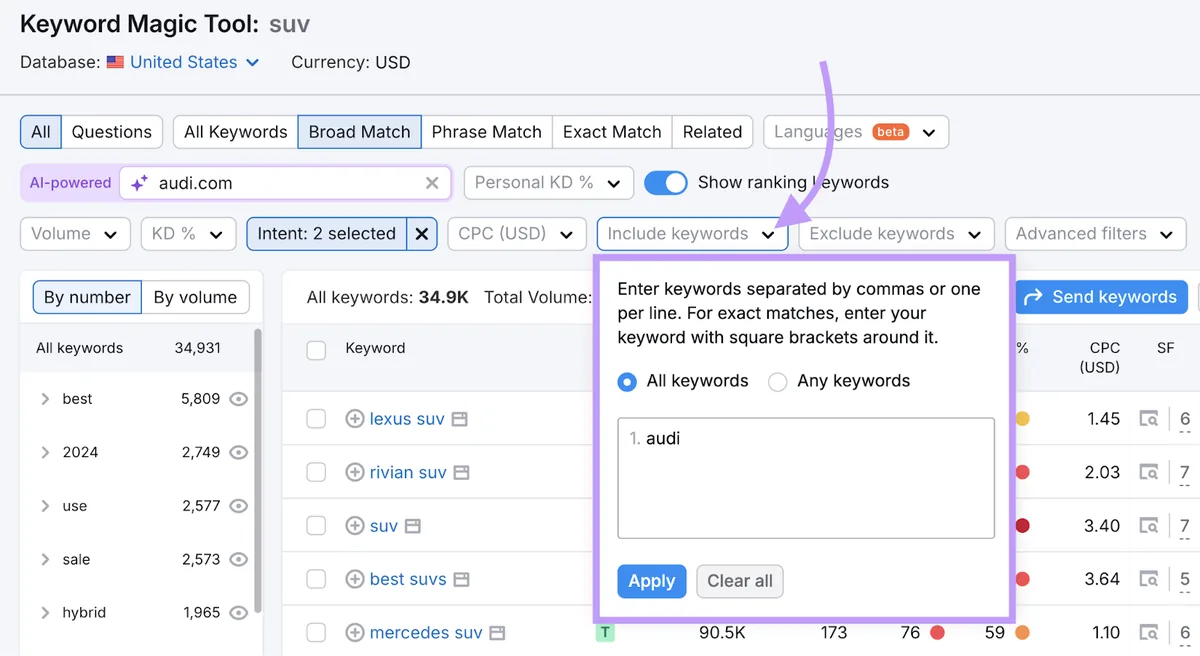The width and height of the screenshot is (1200, 656).
Task: Click the keyword groups list scrollbar
Action: click(258, 470)
